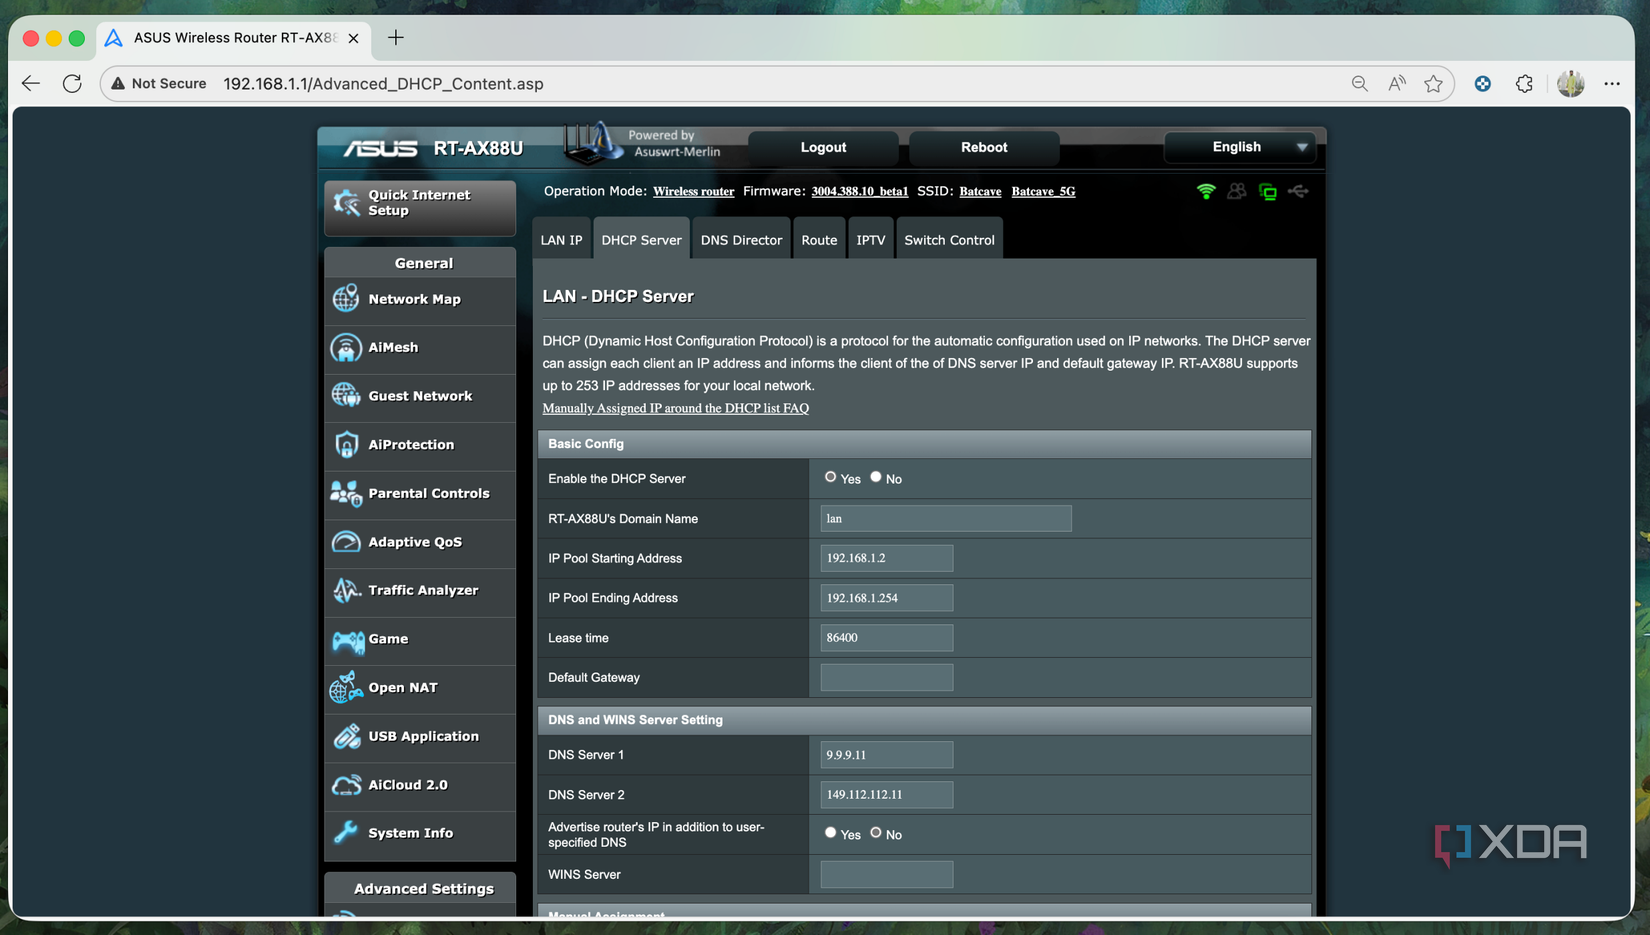Image resolution: width=1650 pixels, height=935 pixels.
Task: Enable the DHCP Server with Yes
Action: (831, 477)
